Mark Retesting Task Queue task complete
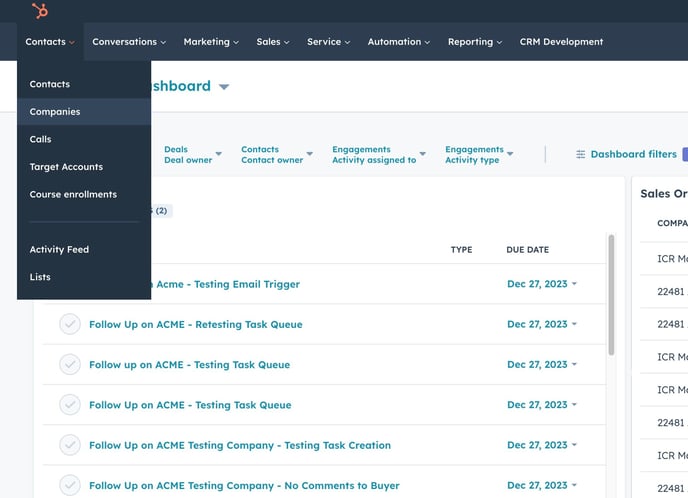The width and height of the screenshot is (688, 498). pyautogui.click(x=69, y=325)
